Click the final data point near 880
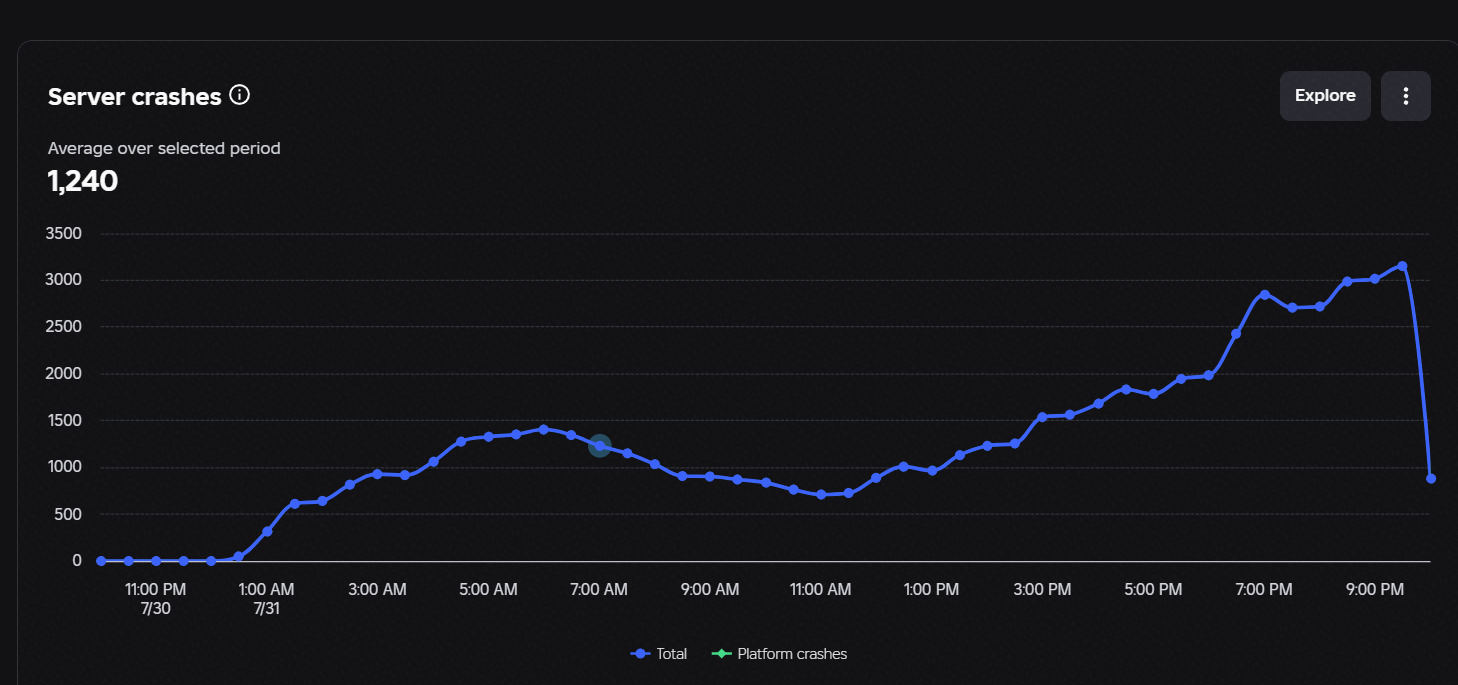This screenshot has height=685, width=1458. click(x=1431, y=478)
